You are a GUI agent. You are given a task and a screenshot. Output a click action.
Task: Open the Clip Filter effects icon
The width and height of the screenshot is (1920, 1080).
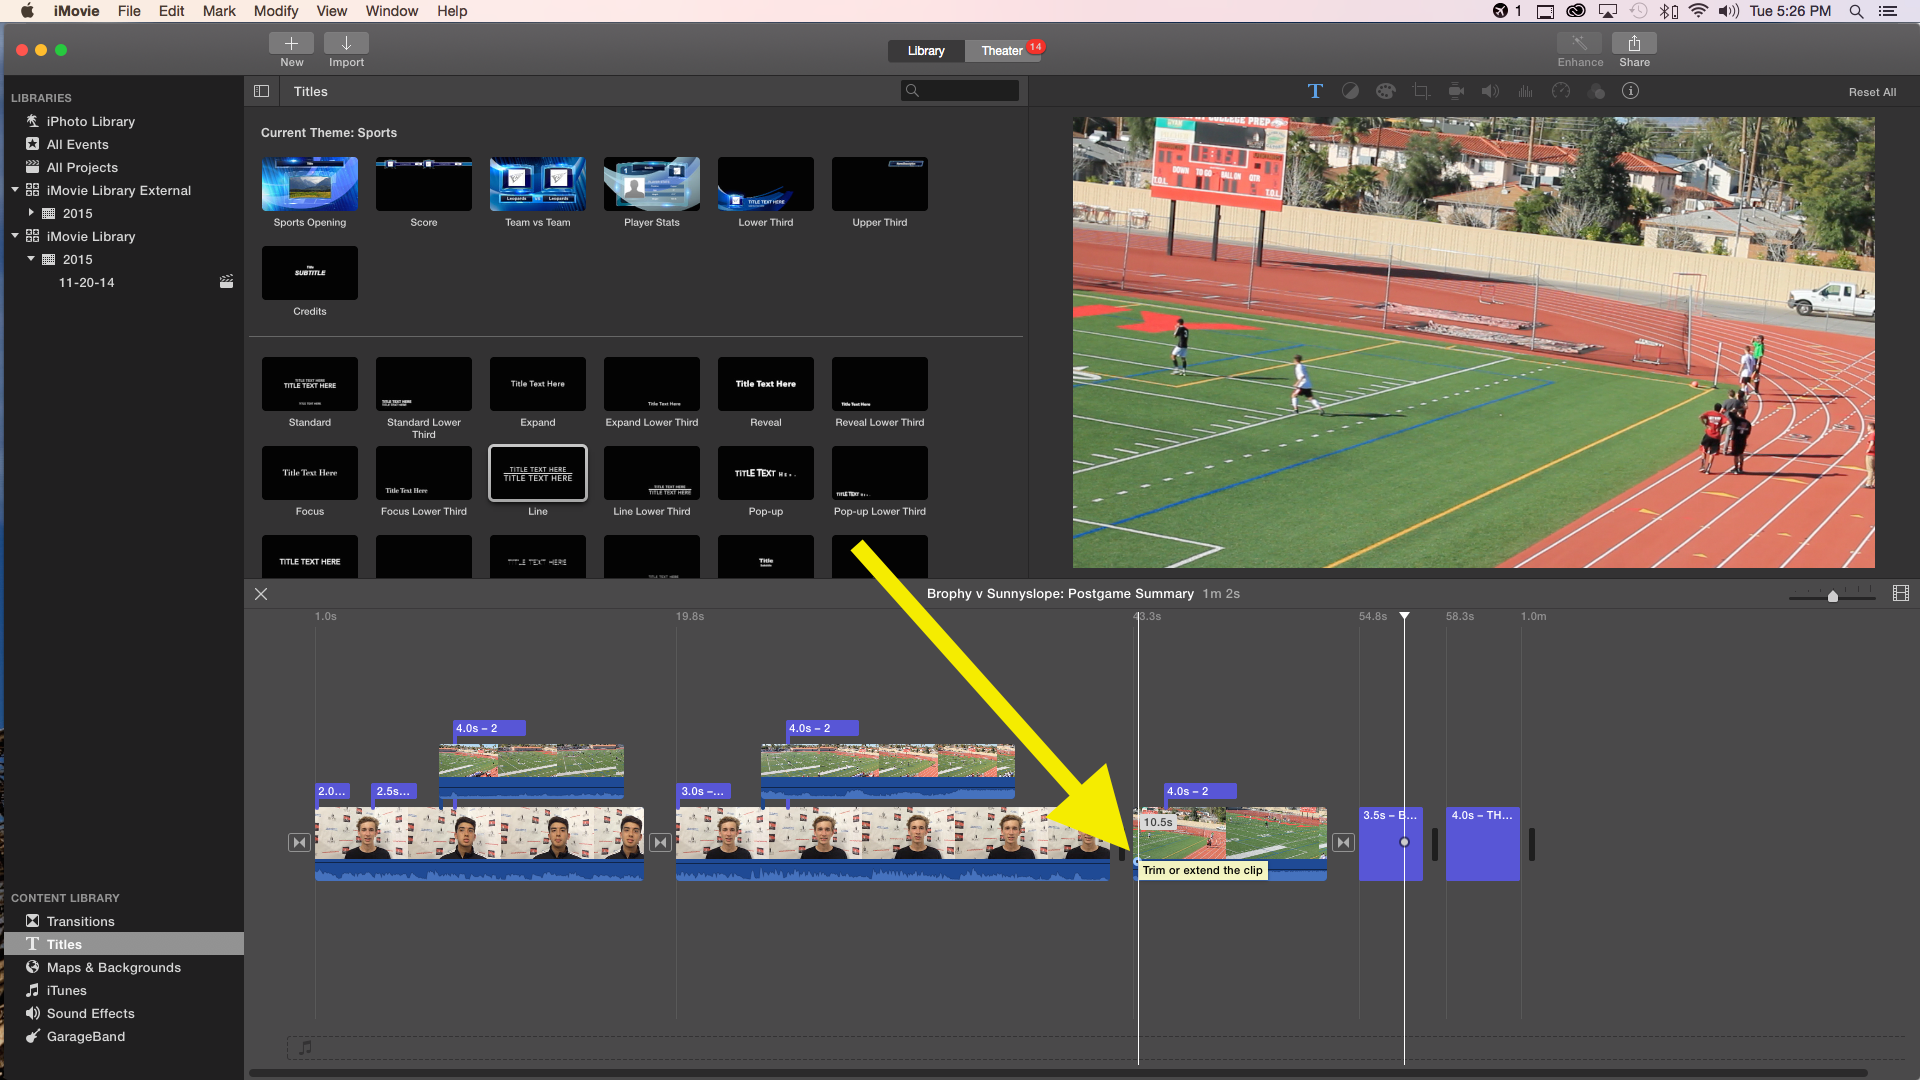coord(1597,91)
